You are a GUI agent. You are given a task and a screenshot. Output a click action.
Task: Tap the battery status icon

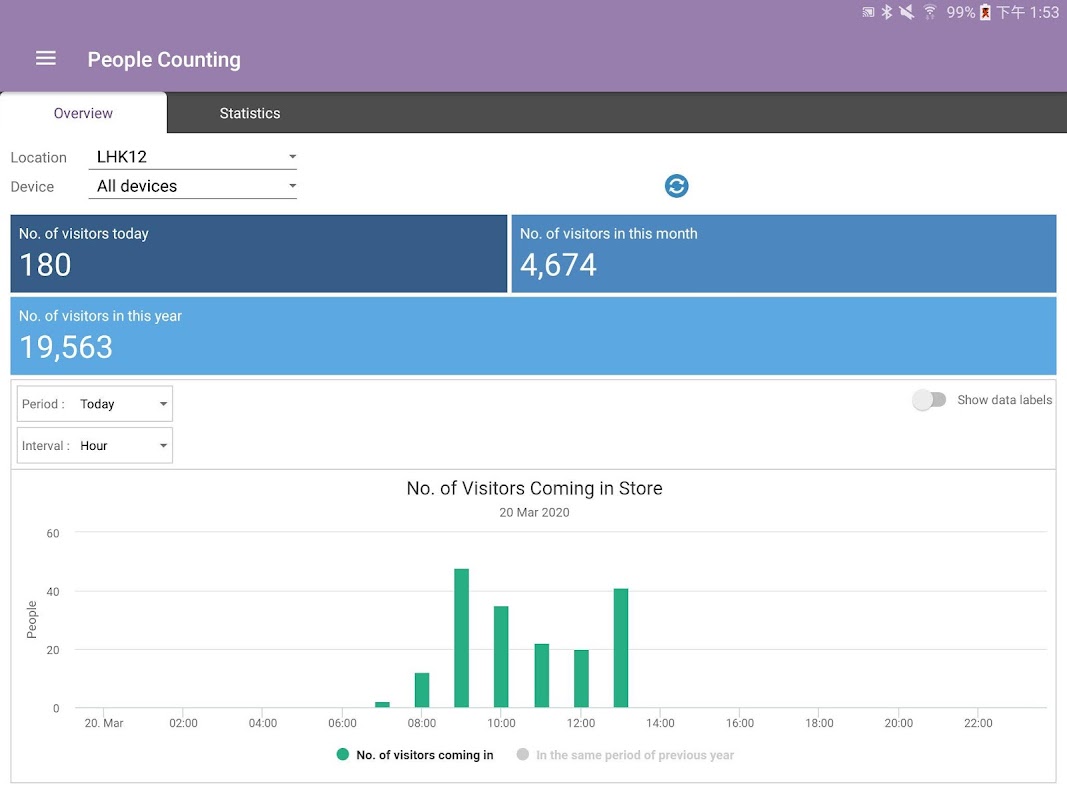coord(985,12)
